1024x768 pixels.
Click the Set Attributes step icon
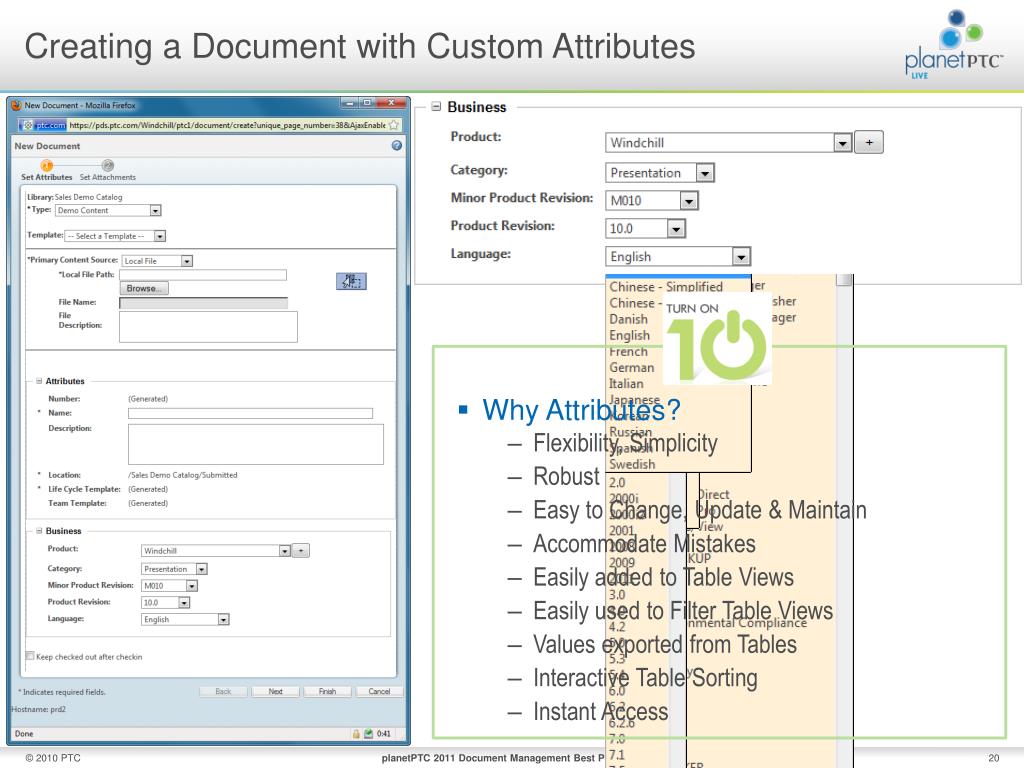[x=47, y=166]
